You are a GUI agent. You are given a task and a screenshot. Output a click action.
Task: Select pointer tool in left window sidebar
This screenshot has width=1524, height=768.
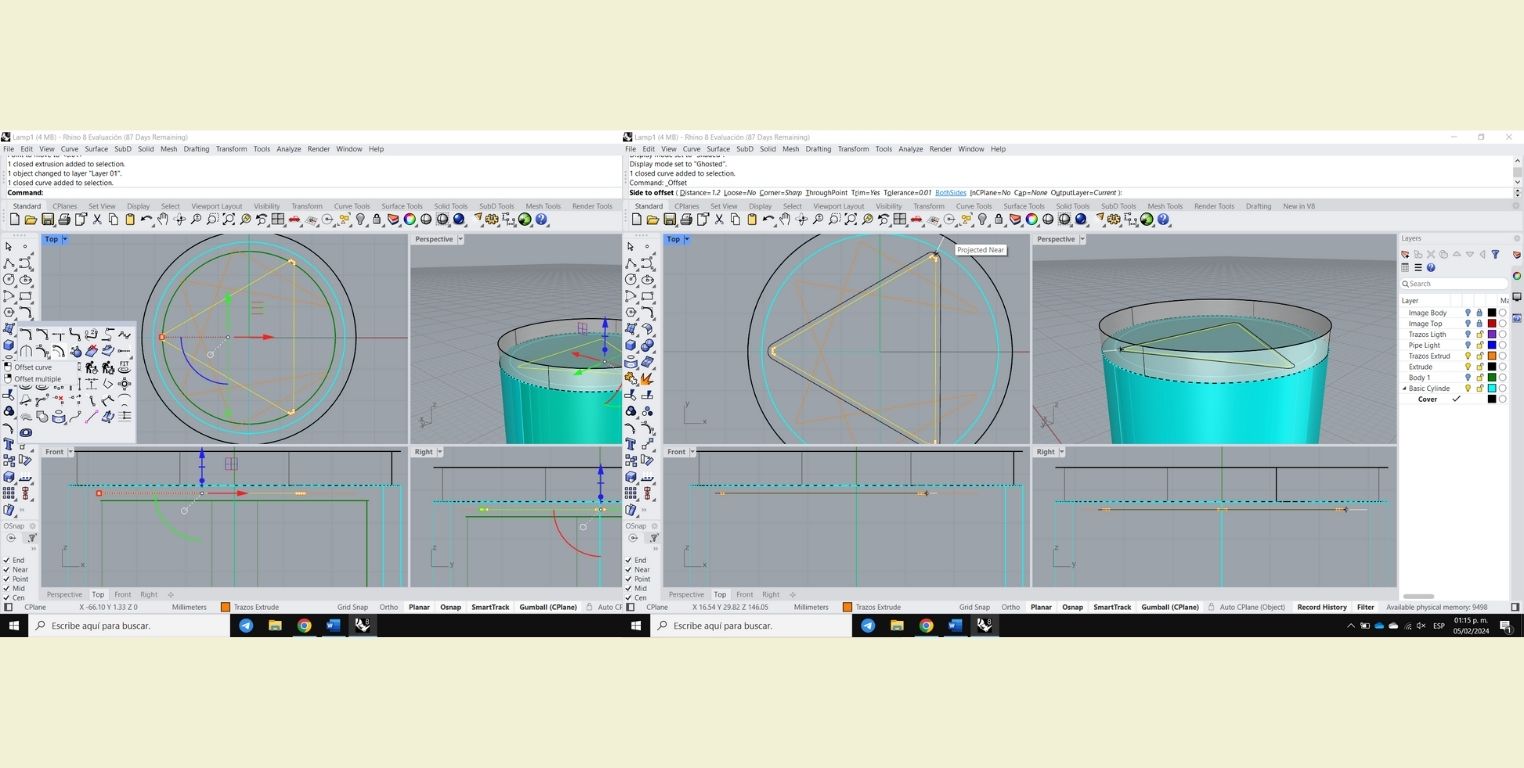pyautogui.click(x=9, y=246)
